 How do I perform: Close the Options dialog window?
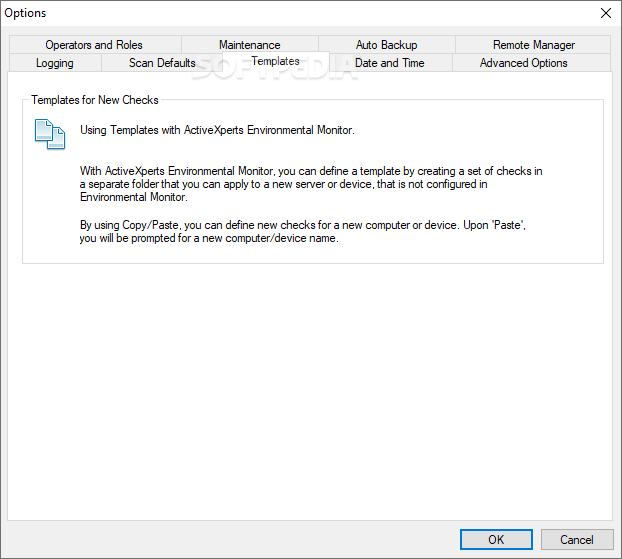click(x=606, y=13)
